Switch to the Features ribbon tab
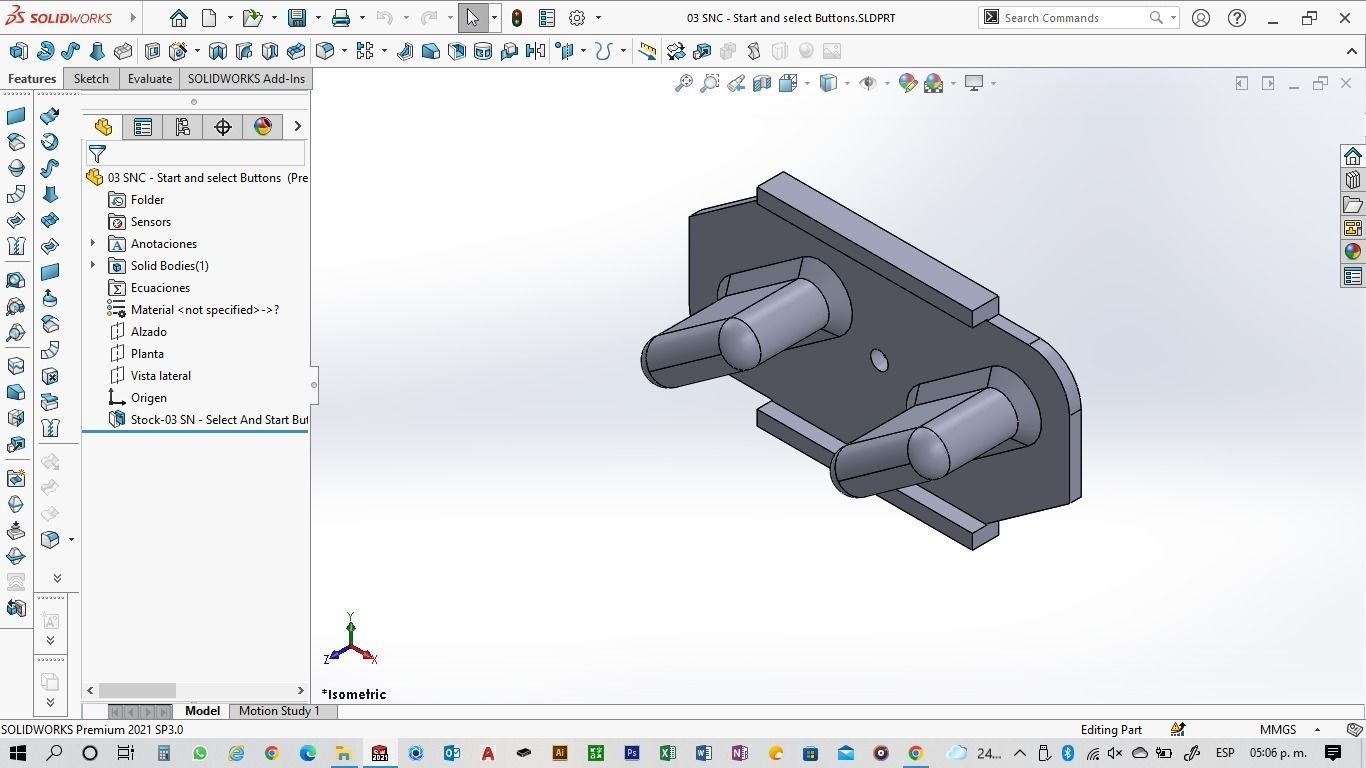Viewport: 1366px width, 768px height. pos(32,79)
